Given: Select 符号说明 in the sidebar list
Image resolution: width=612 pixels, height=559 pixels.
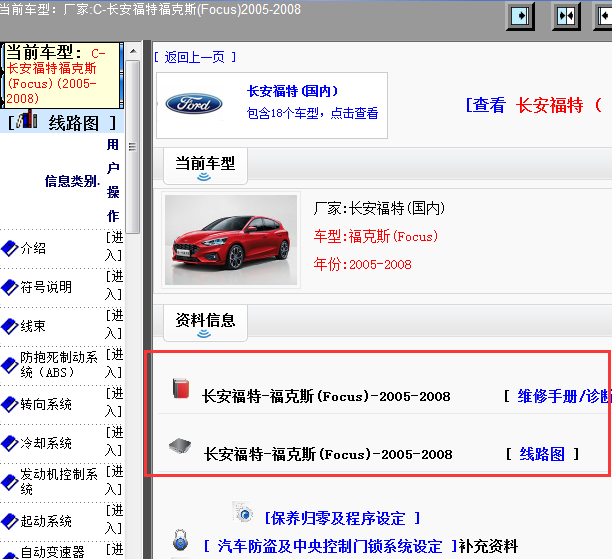Looking at the screenshot, I should click(x=46, y=287).
